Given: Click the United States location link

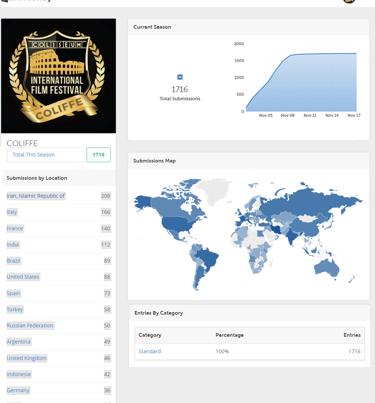Looking at the screenshot, I should point(23,277).
